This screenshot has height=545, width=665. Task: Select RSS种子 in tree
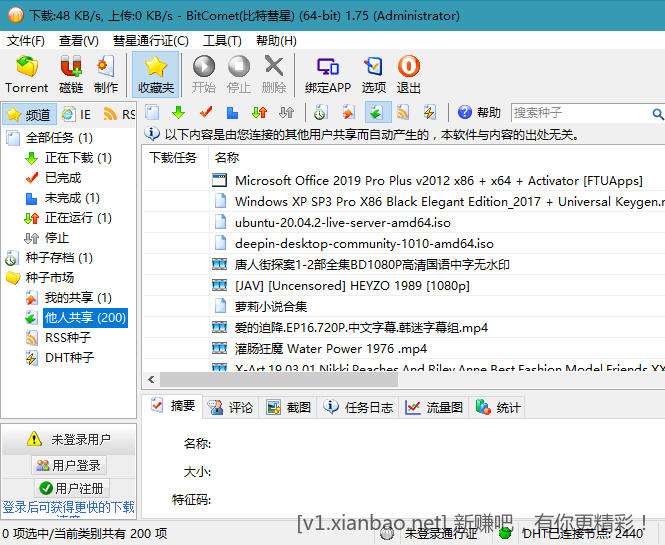[58, 338]
